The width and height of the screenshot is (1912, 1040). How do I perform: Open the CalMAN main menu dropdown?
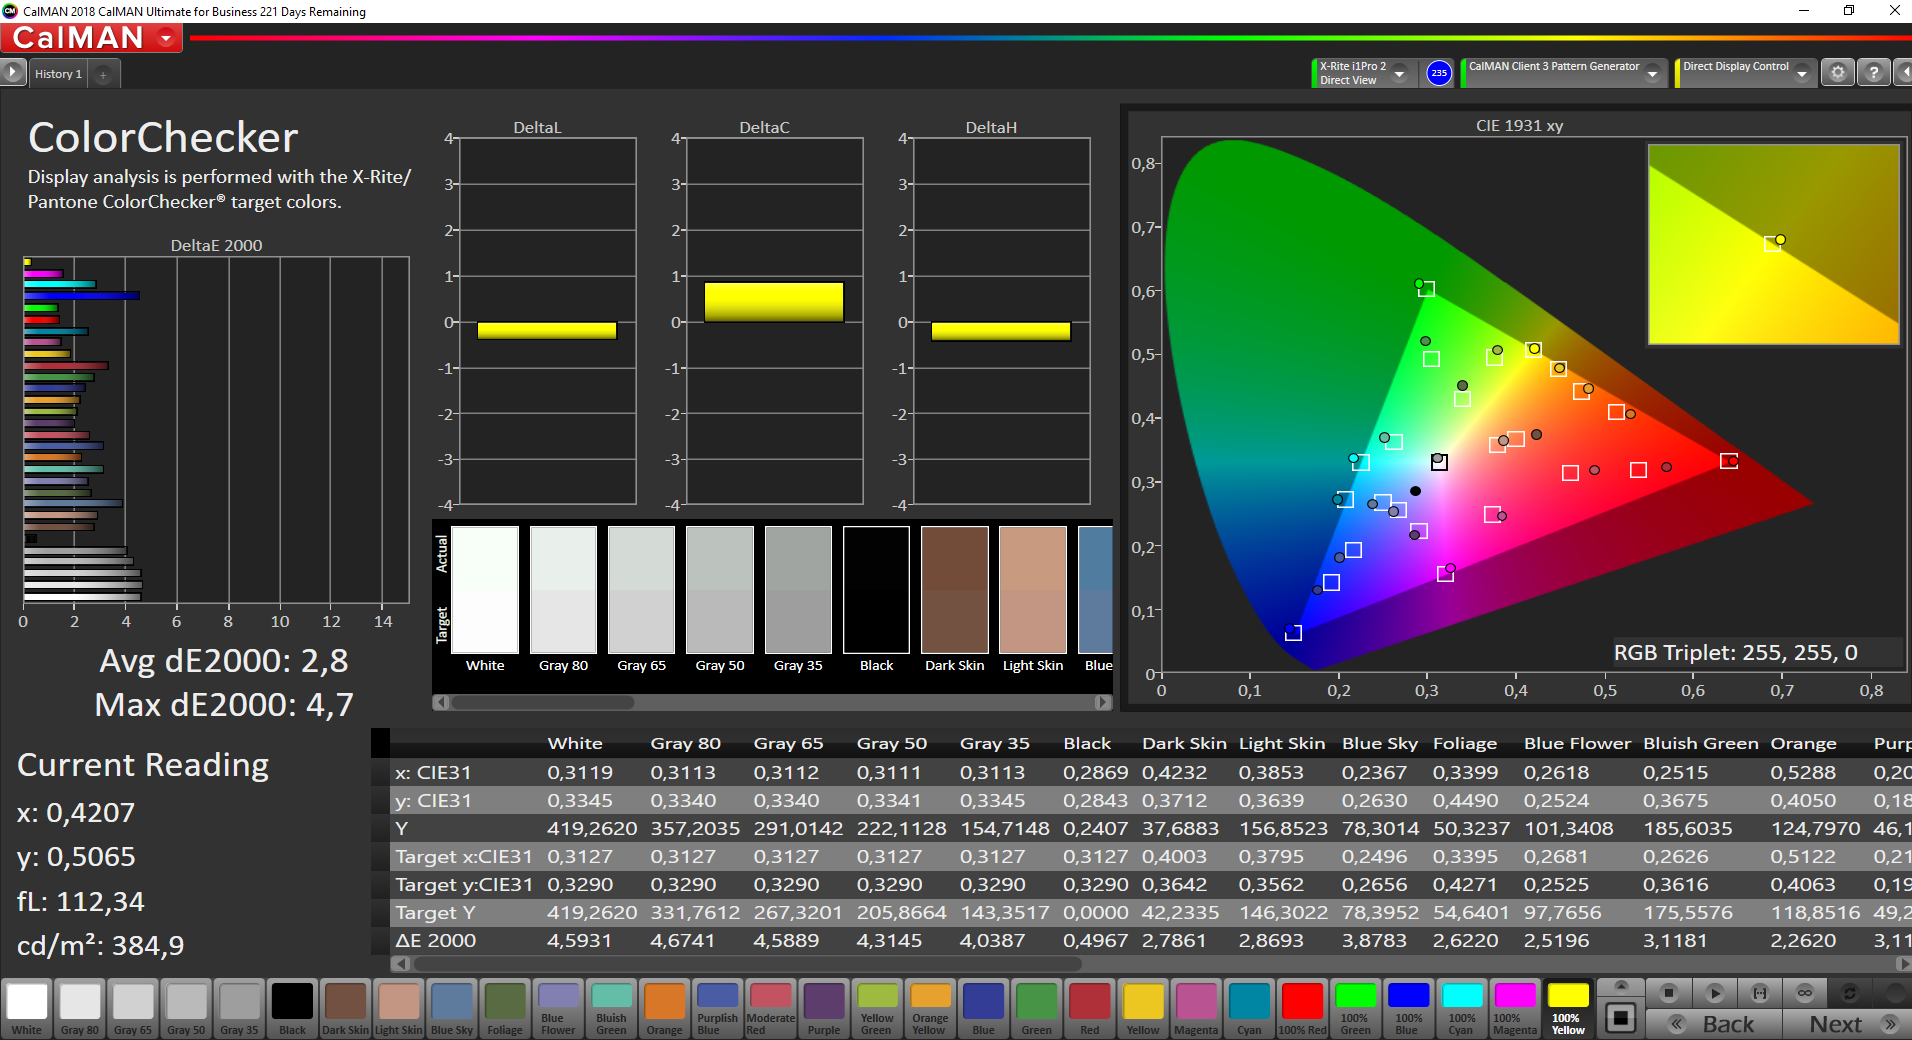click(91, 38)
